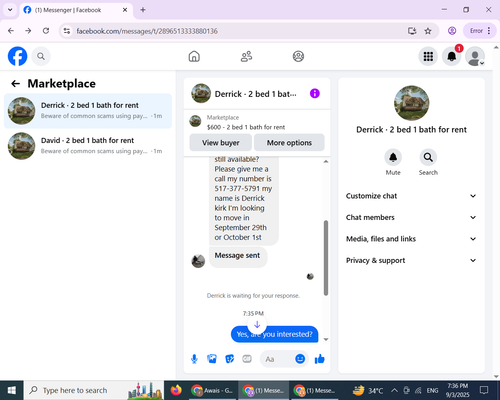Screen dimensions: 500x400
Task: Reload the page in Chrome
Action: point(46,31)
